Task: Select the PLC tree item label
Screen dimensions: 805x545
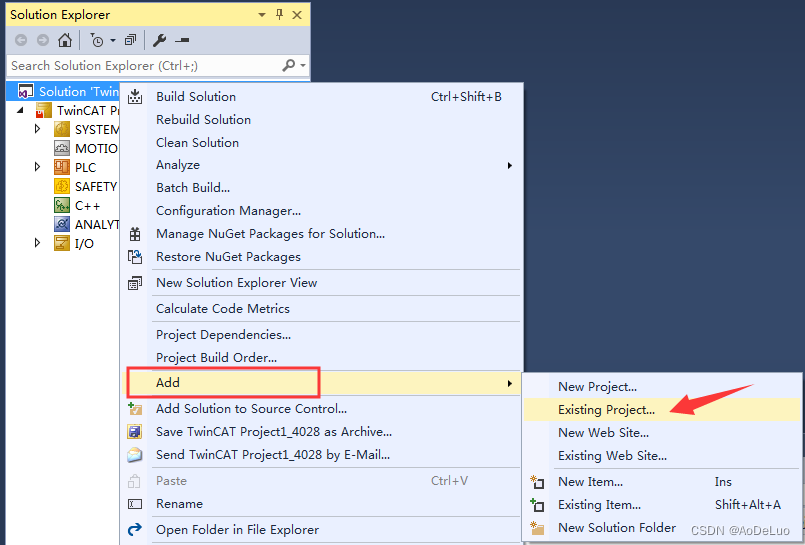Action: pos(85,168)
